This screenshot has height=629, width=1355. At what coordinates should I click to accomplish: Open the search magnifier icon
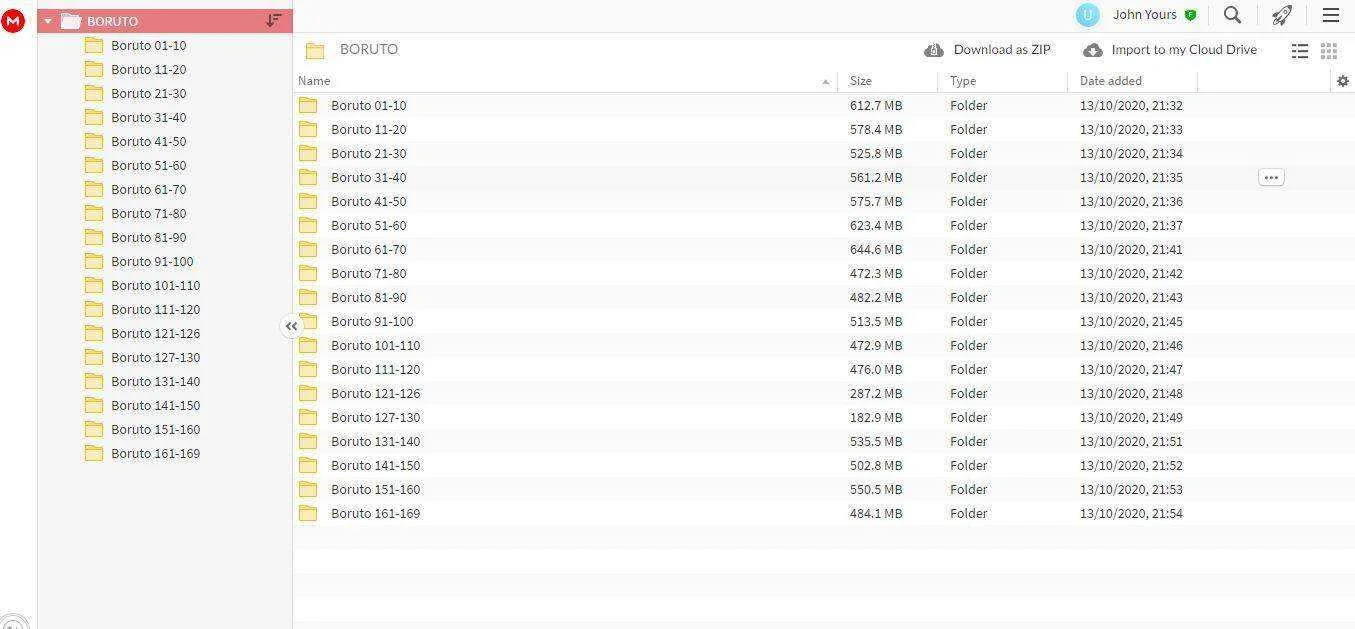[1232, 15]
